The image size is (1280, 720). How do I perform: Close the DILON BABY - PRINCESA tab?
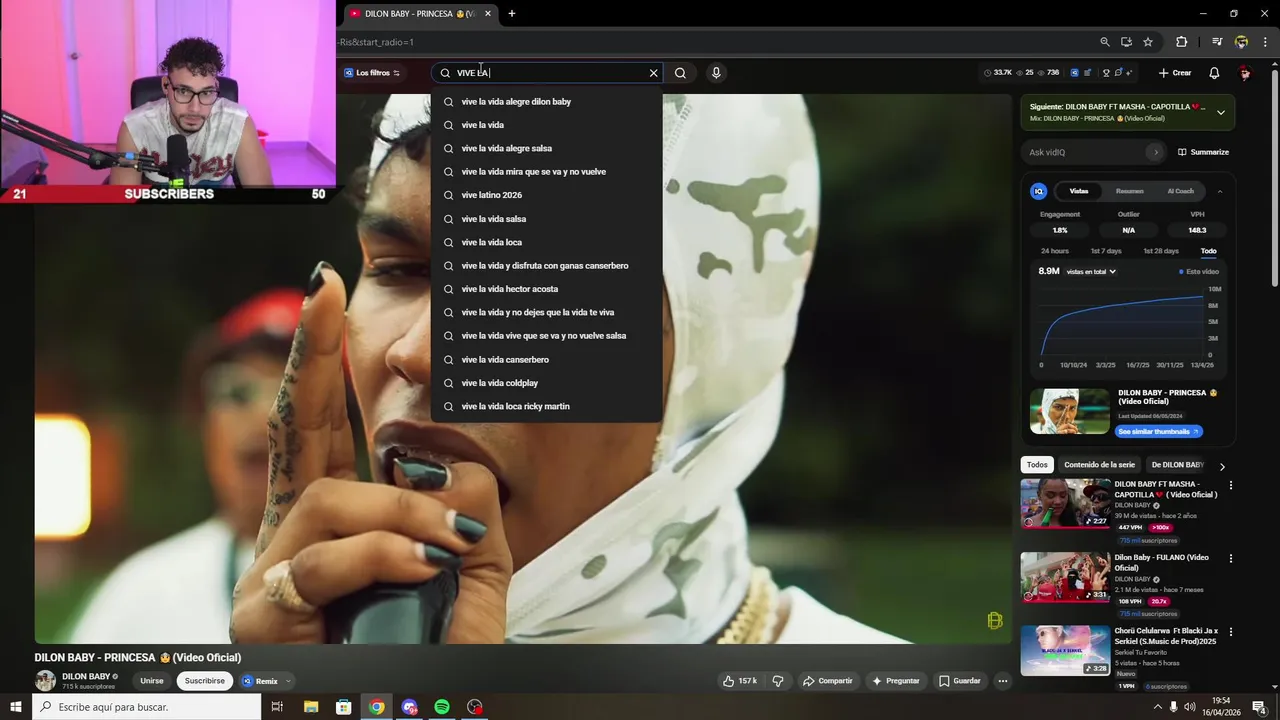[487, 14]
